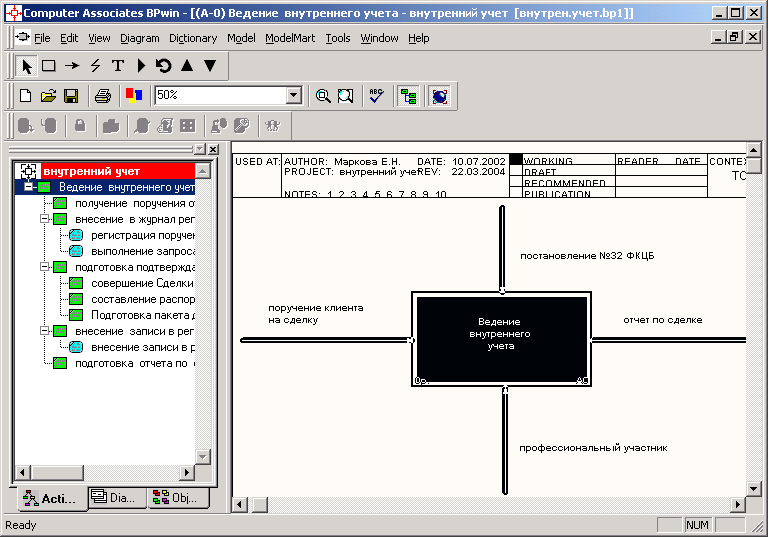This screenshot has height=537, width=768.
Task: Click the zoom magnifier icon
Action: point(323,96)
